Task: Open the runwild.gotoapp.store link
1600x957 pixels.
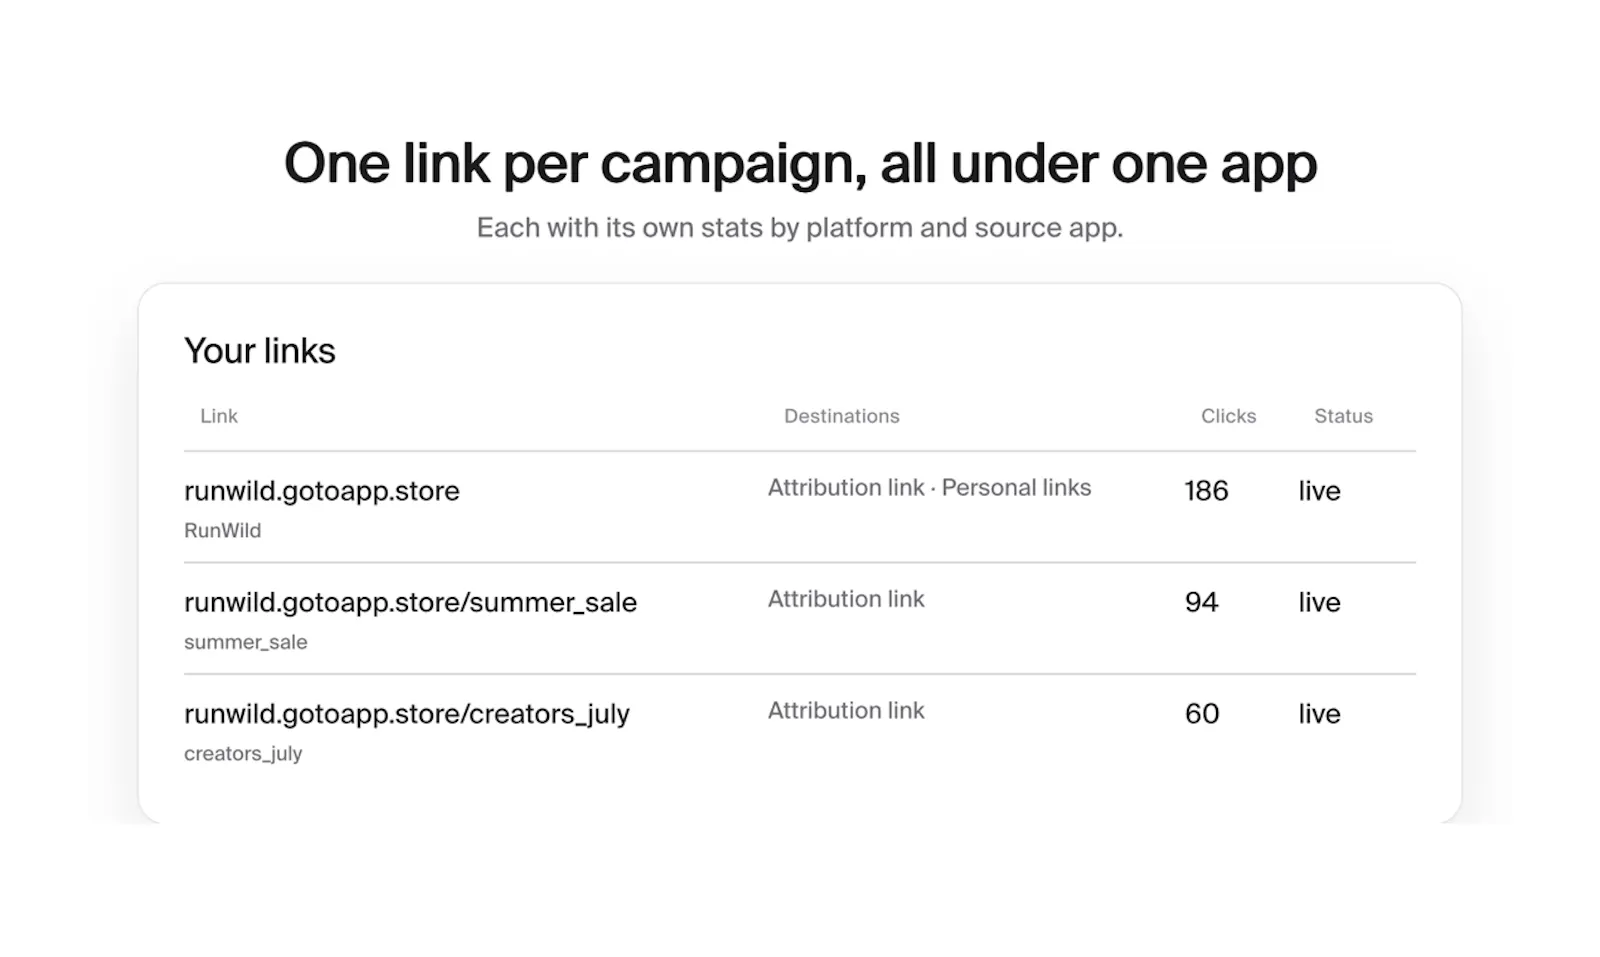Action: coord(322,491)
